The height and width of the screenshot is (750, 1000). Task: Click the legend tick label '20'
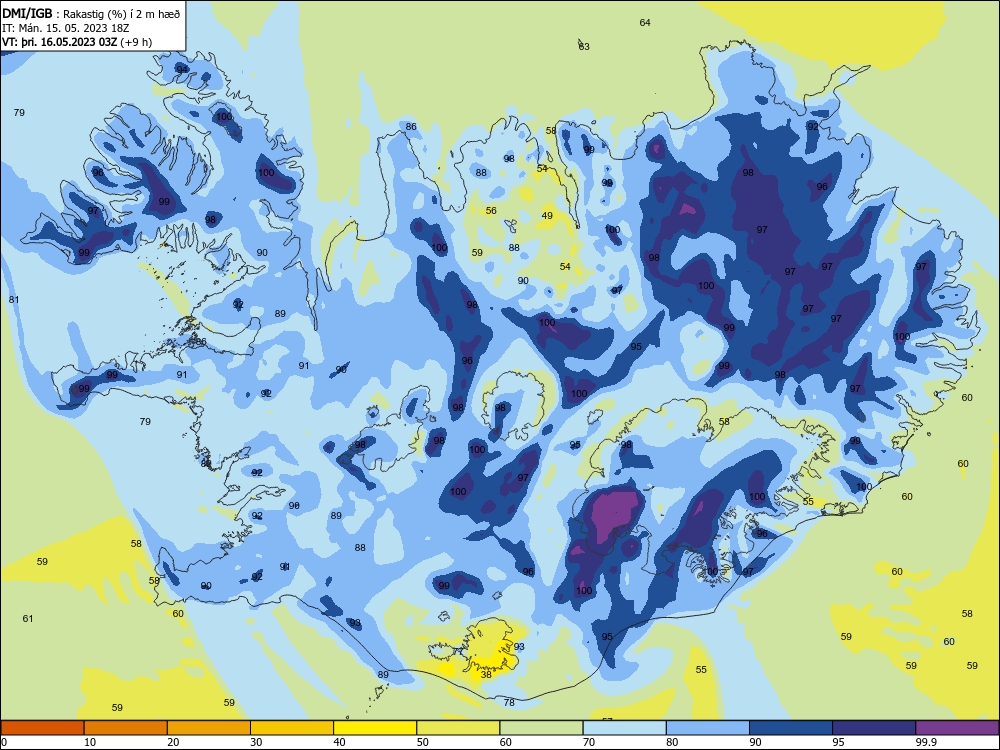click(x=173, y=742)
